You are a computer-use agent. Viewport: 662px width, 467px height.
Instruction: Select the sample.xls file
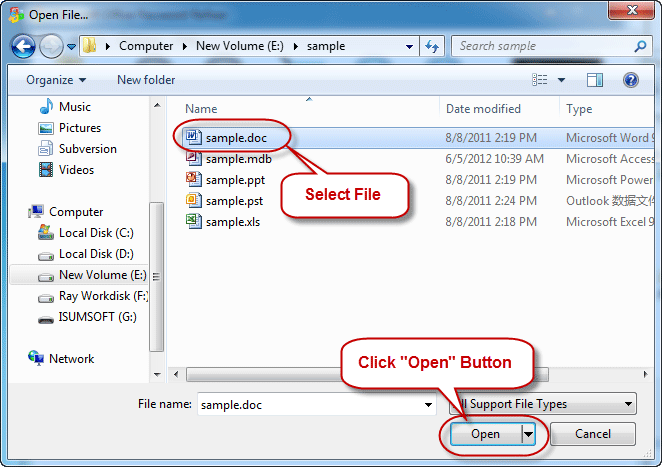[x=233, y=222]
